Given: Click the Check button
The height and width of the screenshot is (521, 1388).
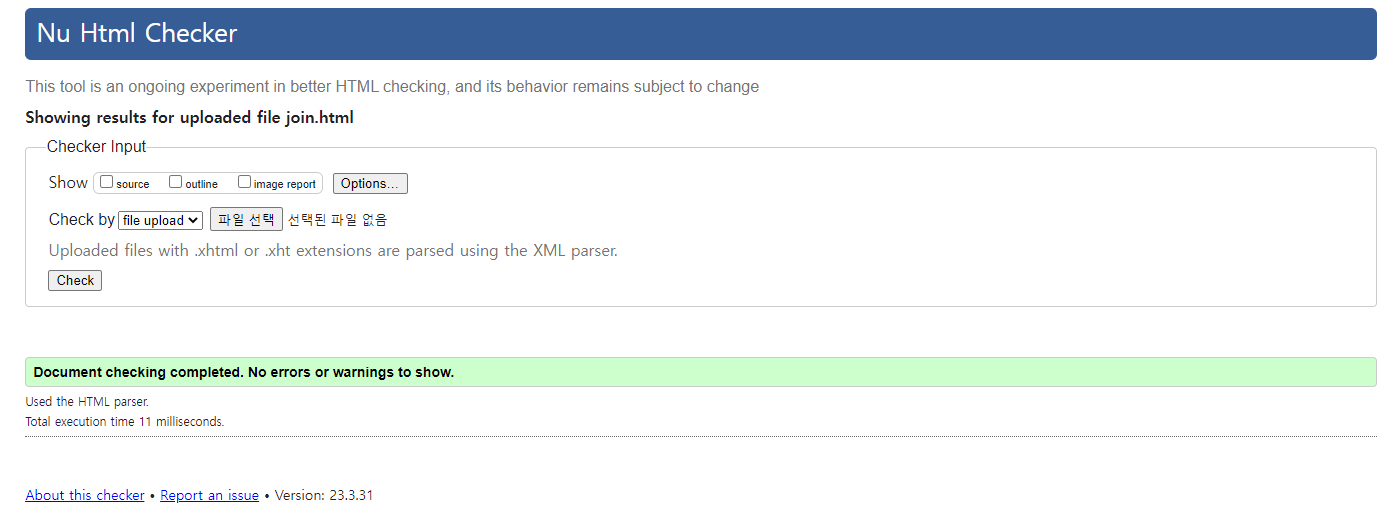Looking at the screenshot, I should point(75,281).
